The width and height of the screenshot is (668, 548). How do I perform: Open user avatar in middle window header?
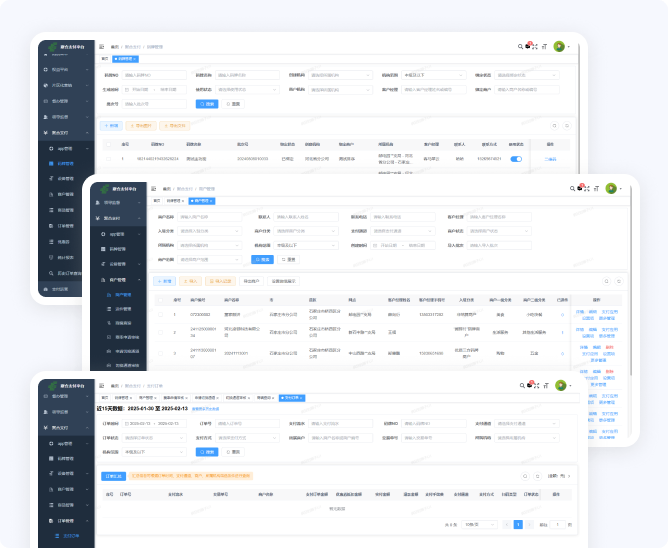click(x=611, y=188)
